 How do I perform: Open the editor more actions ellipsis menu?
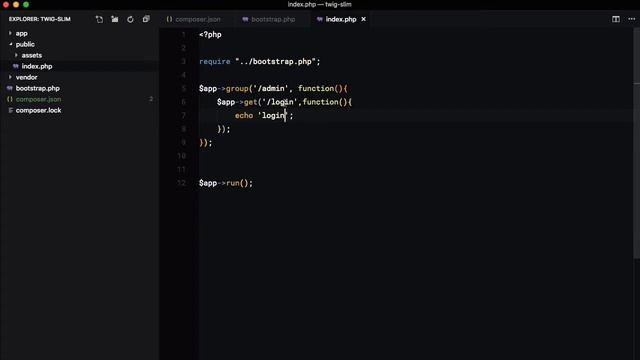[631, 19]
